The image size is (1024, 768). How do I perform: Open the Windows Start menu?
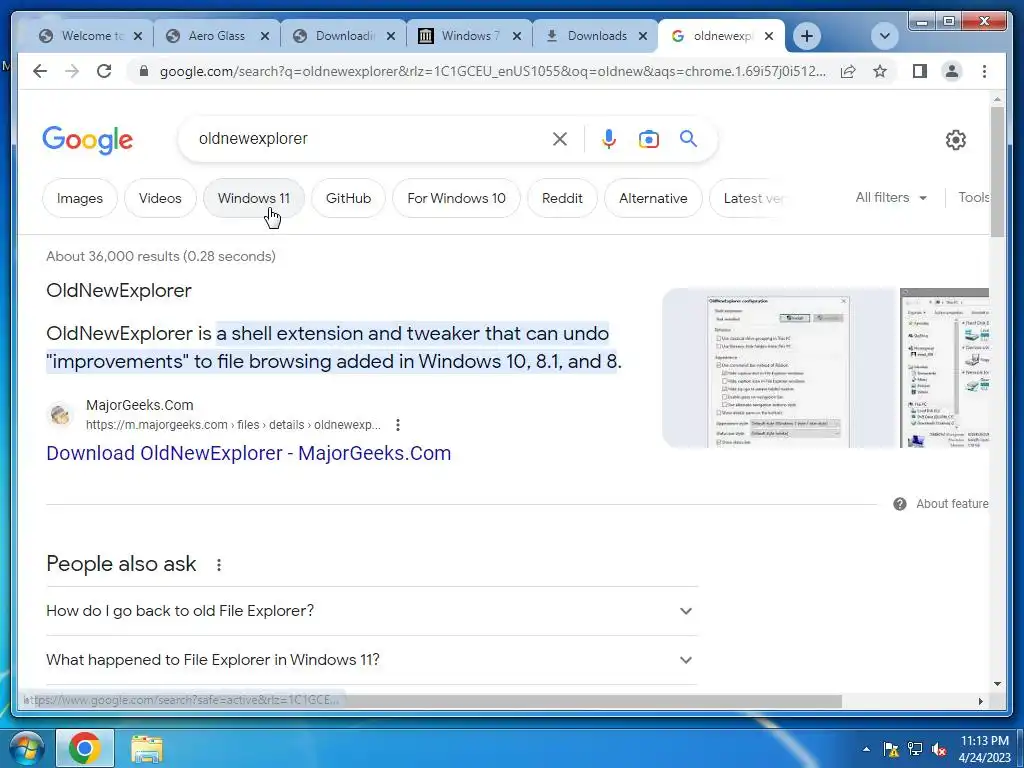(x=26, y=748)
